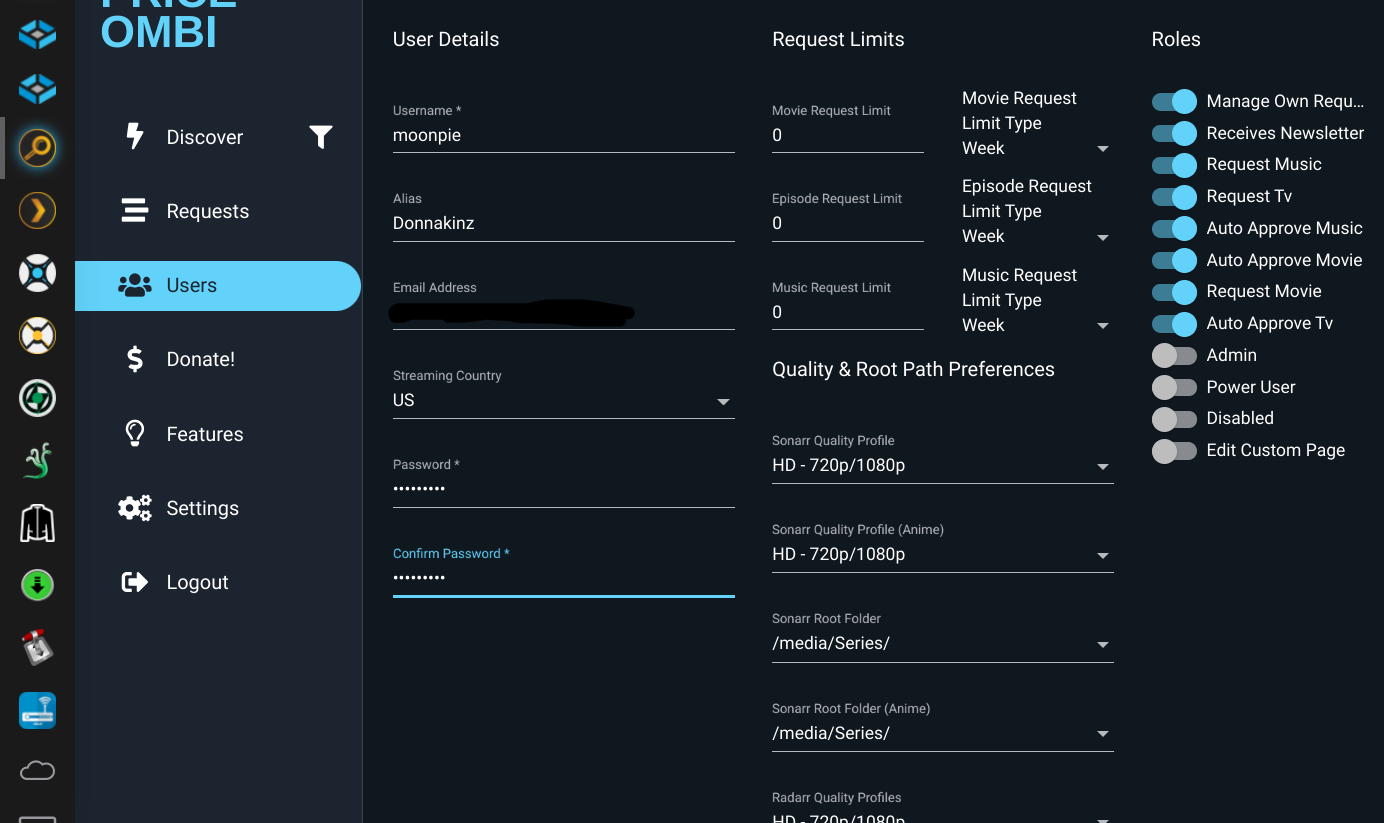Open the orange search/indexer app in sidebar
Image resolution: width=1384 pixels, height=823 pixels.
click(x=37, y=148)
